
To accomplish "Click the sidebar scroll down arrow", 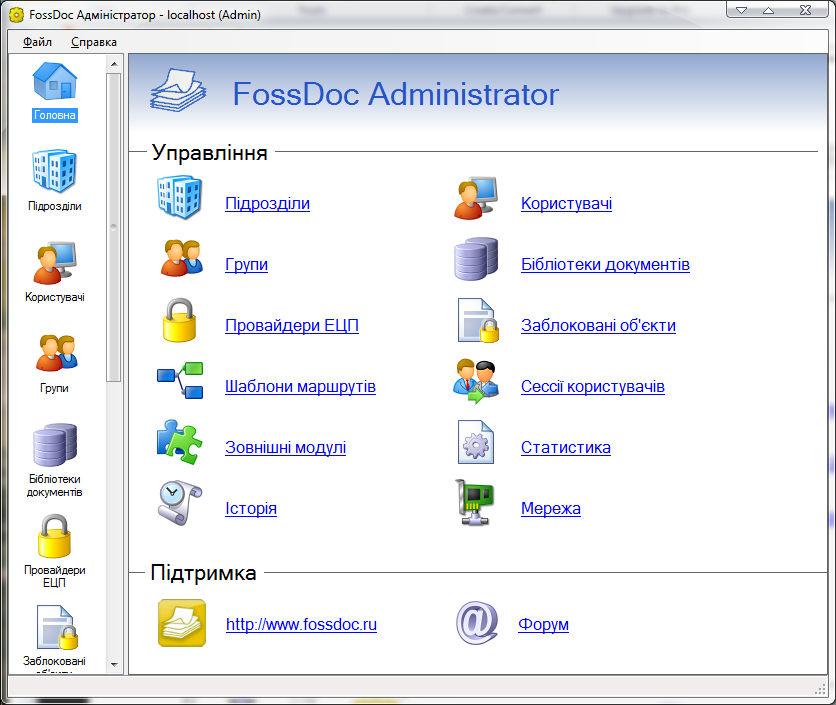I will 114,664.
